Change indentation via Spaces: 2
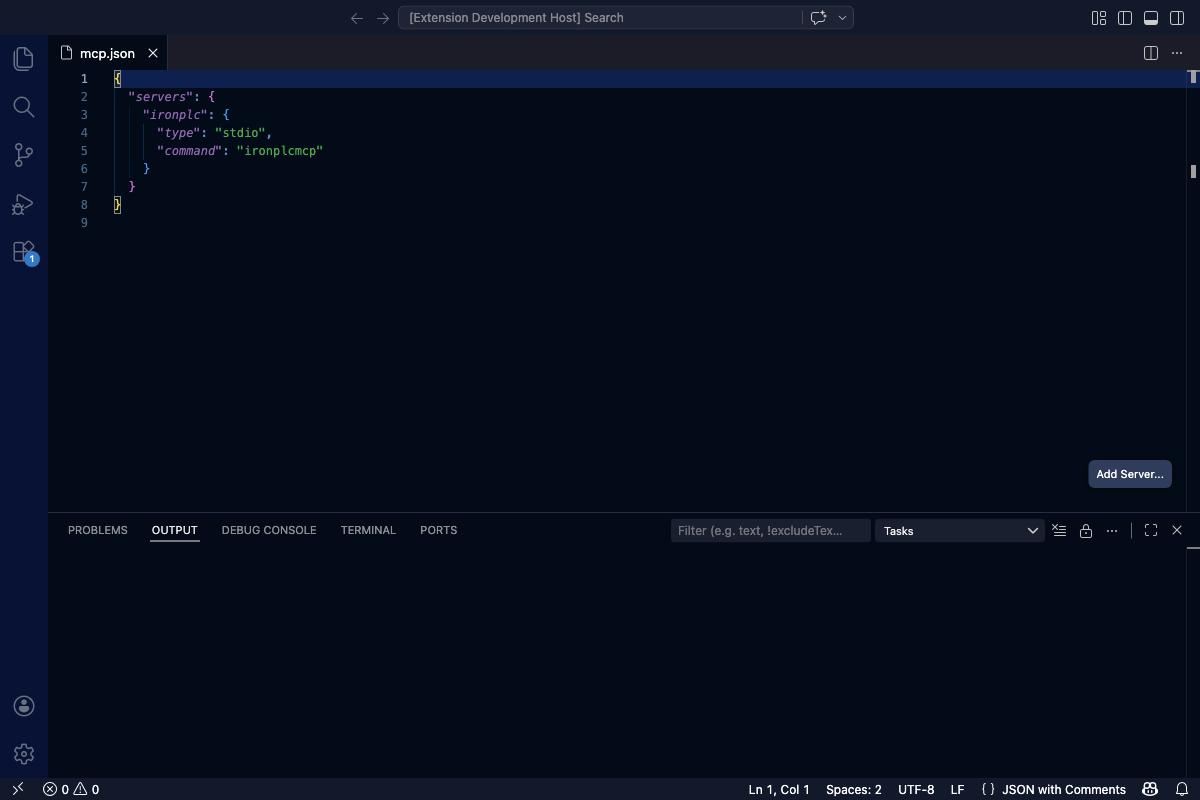1200x800 pixels. 854,789
